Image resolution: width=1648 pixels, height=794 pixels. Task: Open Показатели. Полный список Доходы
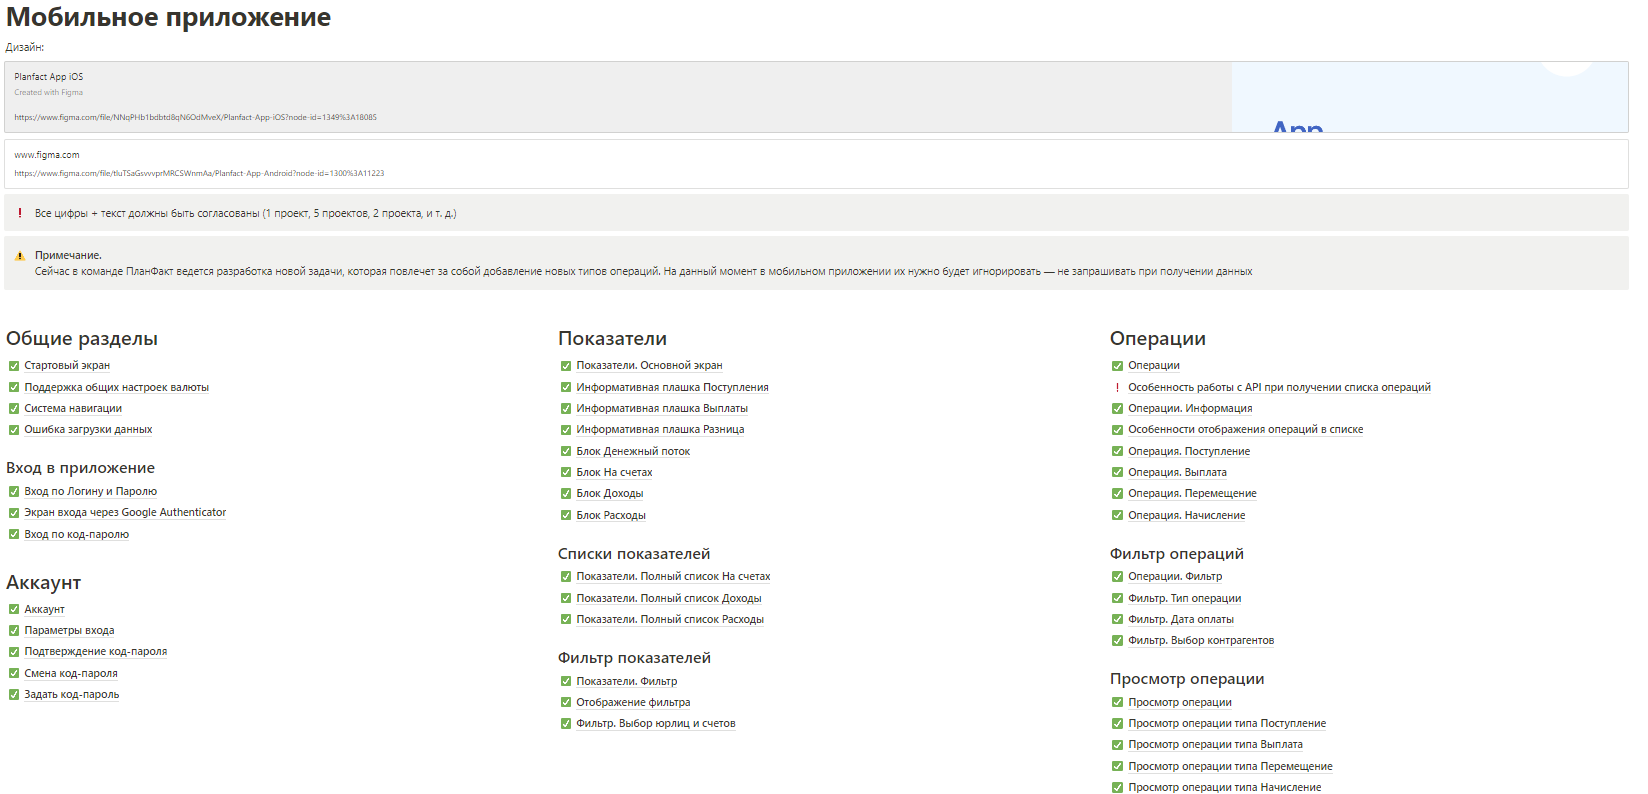click(669, 599)
